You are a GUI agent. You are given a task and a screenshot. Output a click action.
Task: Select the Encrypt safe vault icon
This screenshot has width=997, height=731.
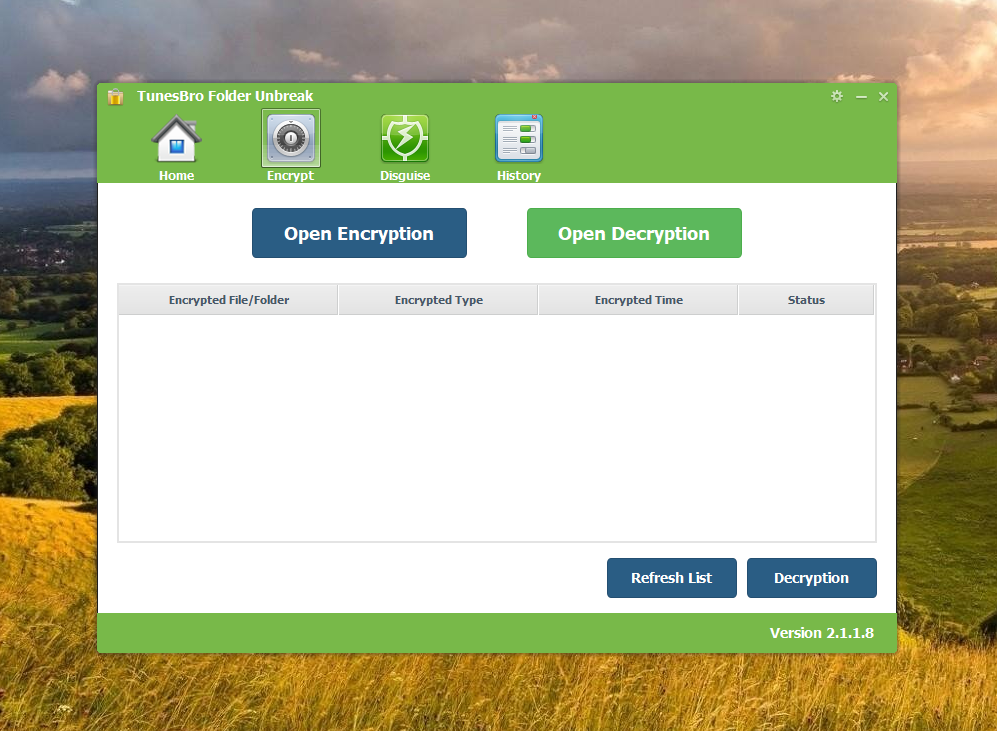[290, 139]
